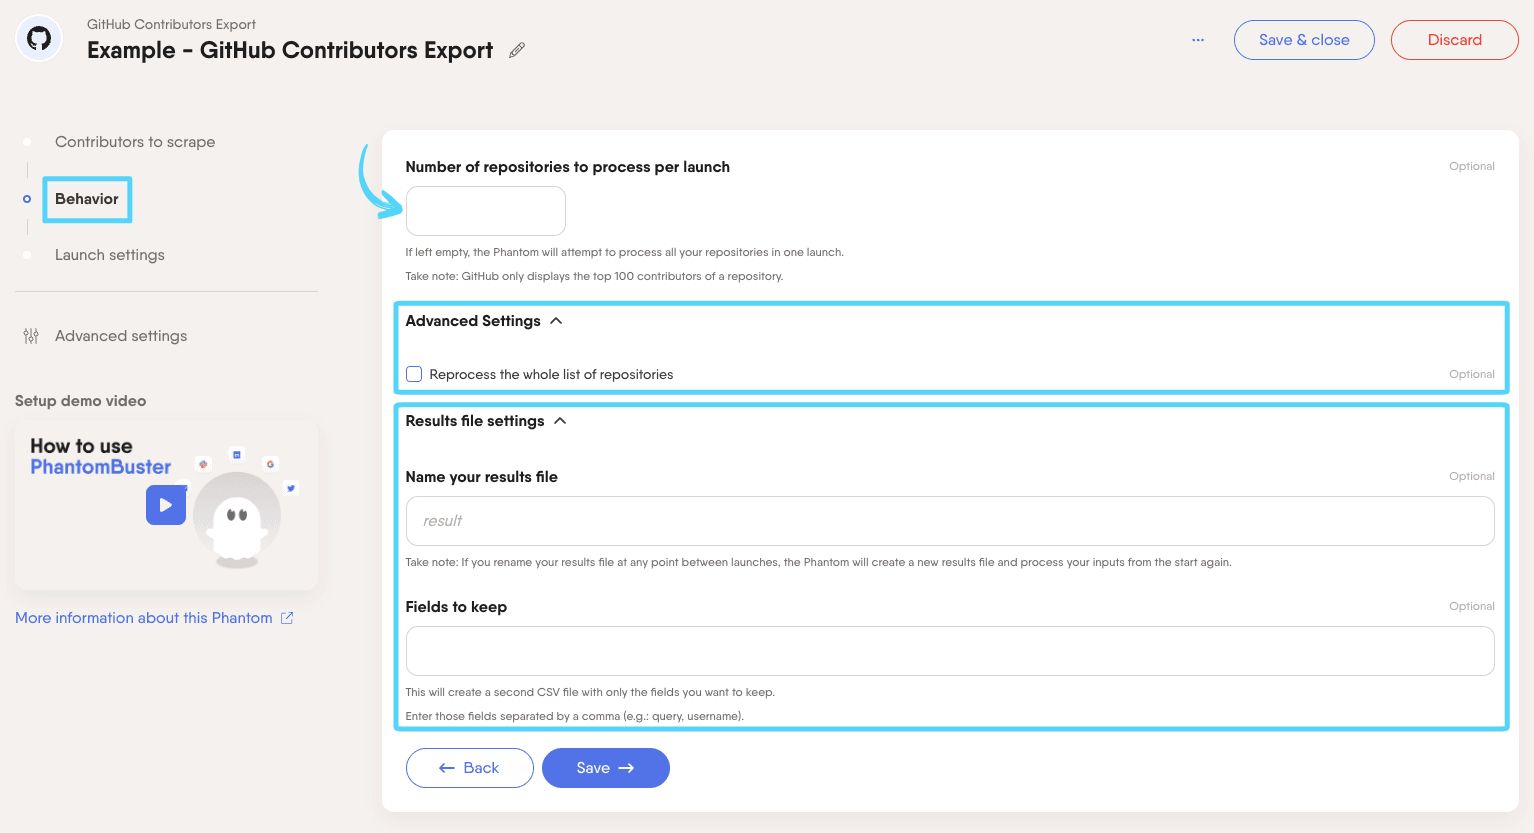Go to the Contributors to scrape step
The width and height of the screenshot is (1534, 833).
(135, 142)
